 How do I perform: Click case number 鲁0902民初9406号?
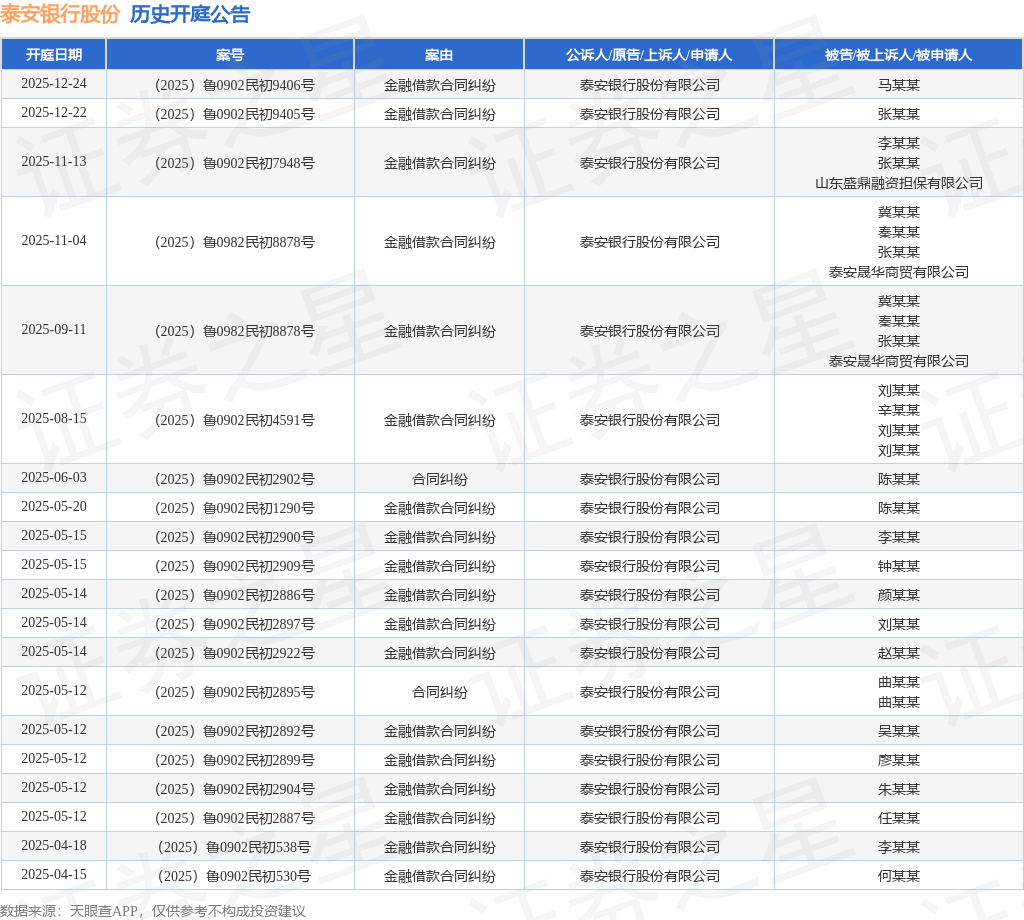pyautogui.click(x=234, y=85)
